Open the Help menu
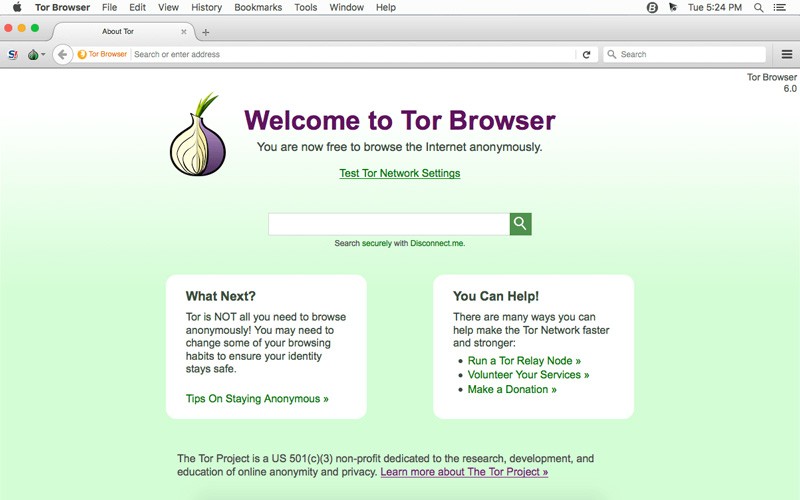Viewport: 800px width, 500px height. (x=386, y=7)
